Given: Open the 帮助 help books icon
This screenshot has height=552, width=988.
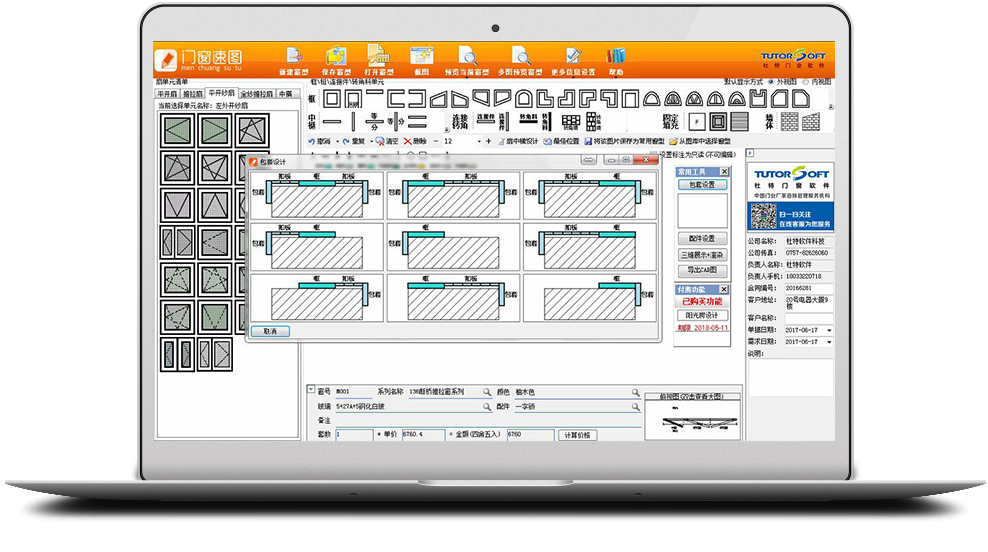Looking at the screenshot, I should pyautogui.click(x=616, y=56).
